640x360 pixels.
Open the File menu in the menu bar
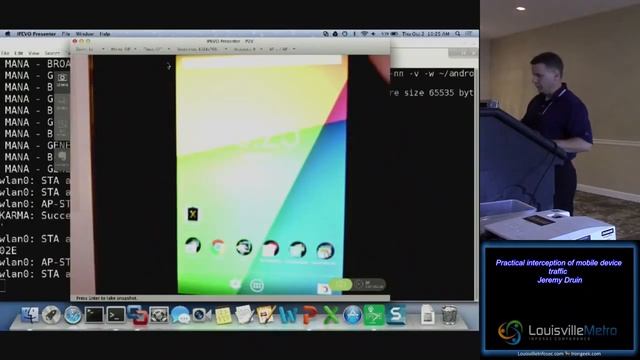click(x=66, y=34)
